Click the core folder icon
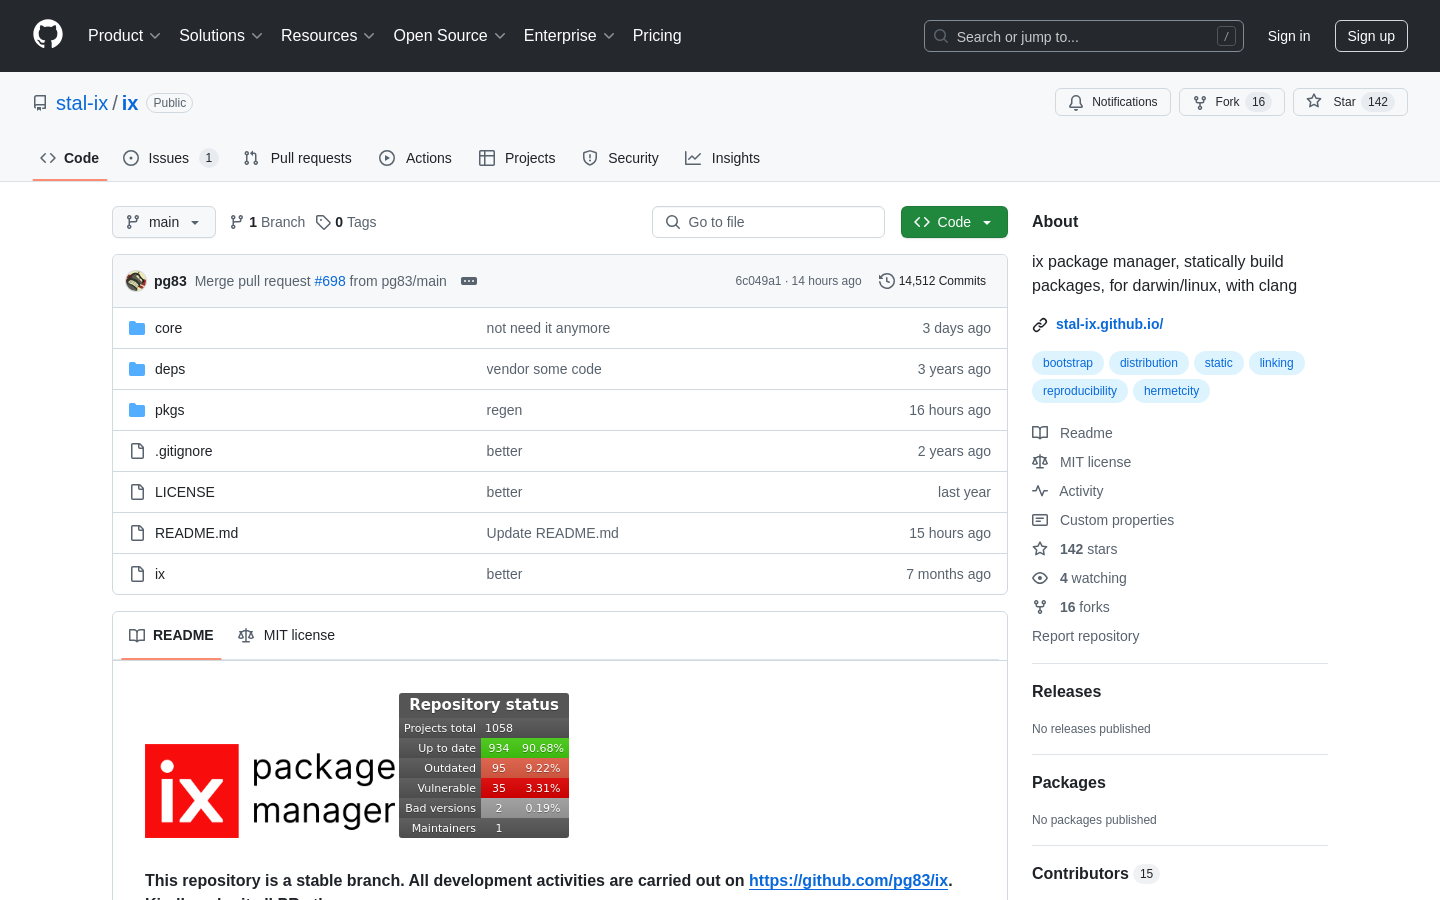The width and height of the screenshot is (1440, 900). [x=137, y=328]
